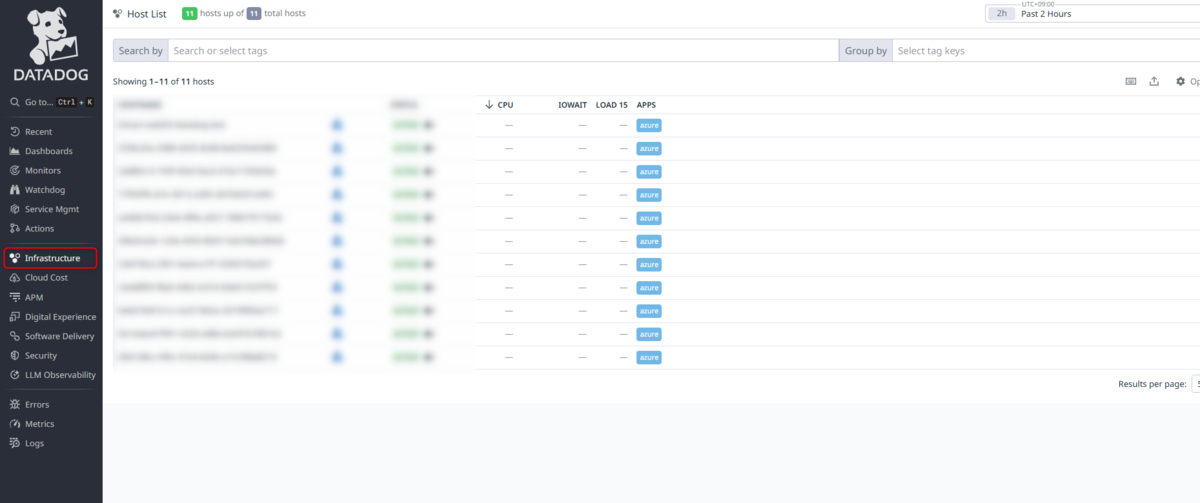Open the Go to... quick search

[51, 102]
